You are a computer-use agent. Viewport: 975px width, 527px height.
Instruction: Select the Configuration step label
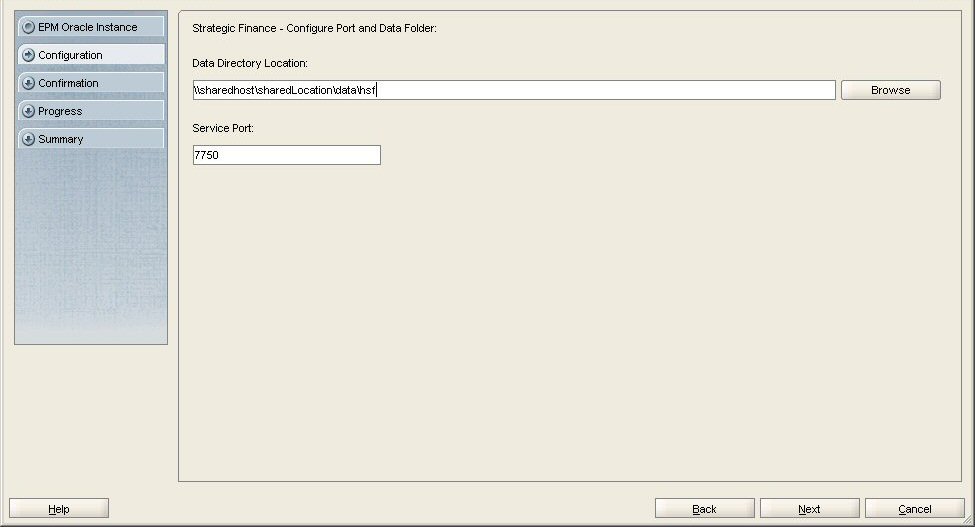(x=70, y=55)
